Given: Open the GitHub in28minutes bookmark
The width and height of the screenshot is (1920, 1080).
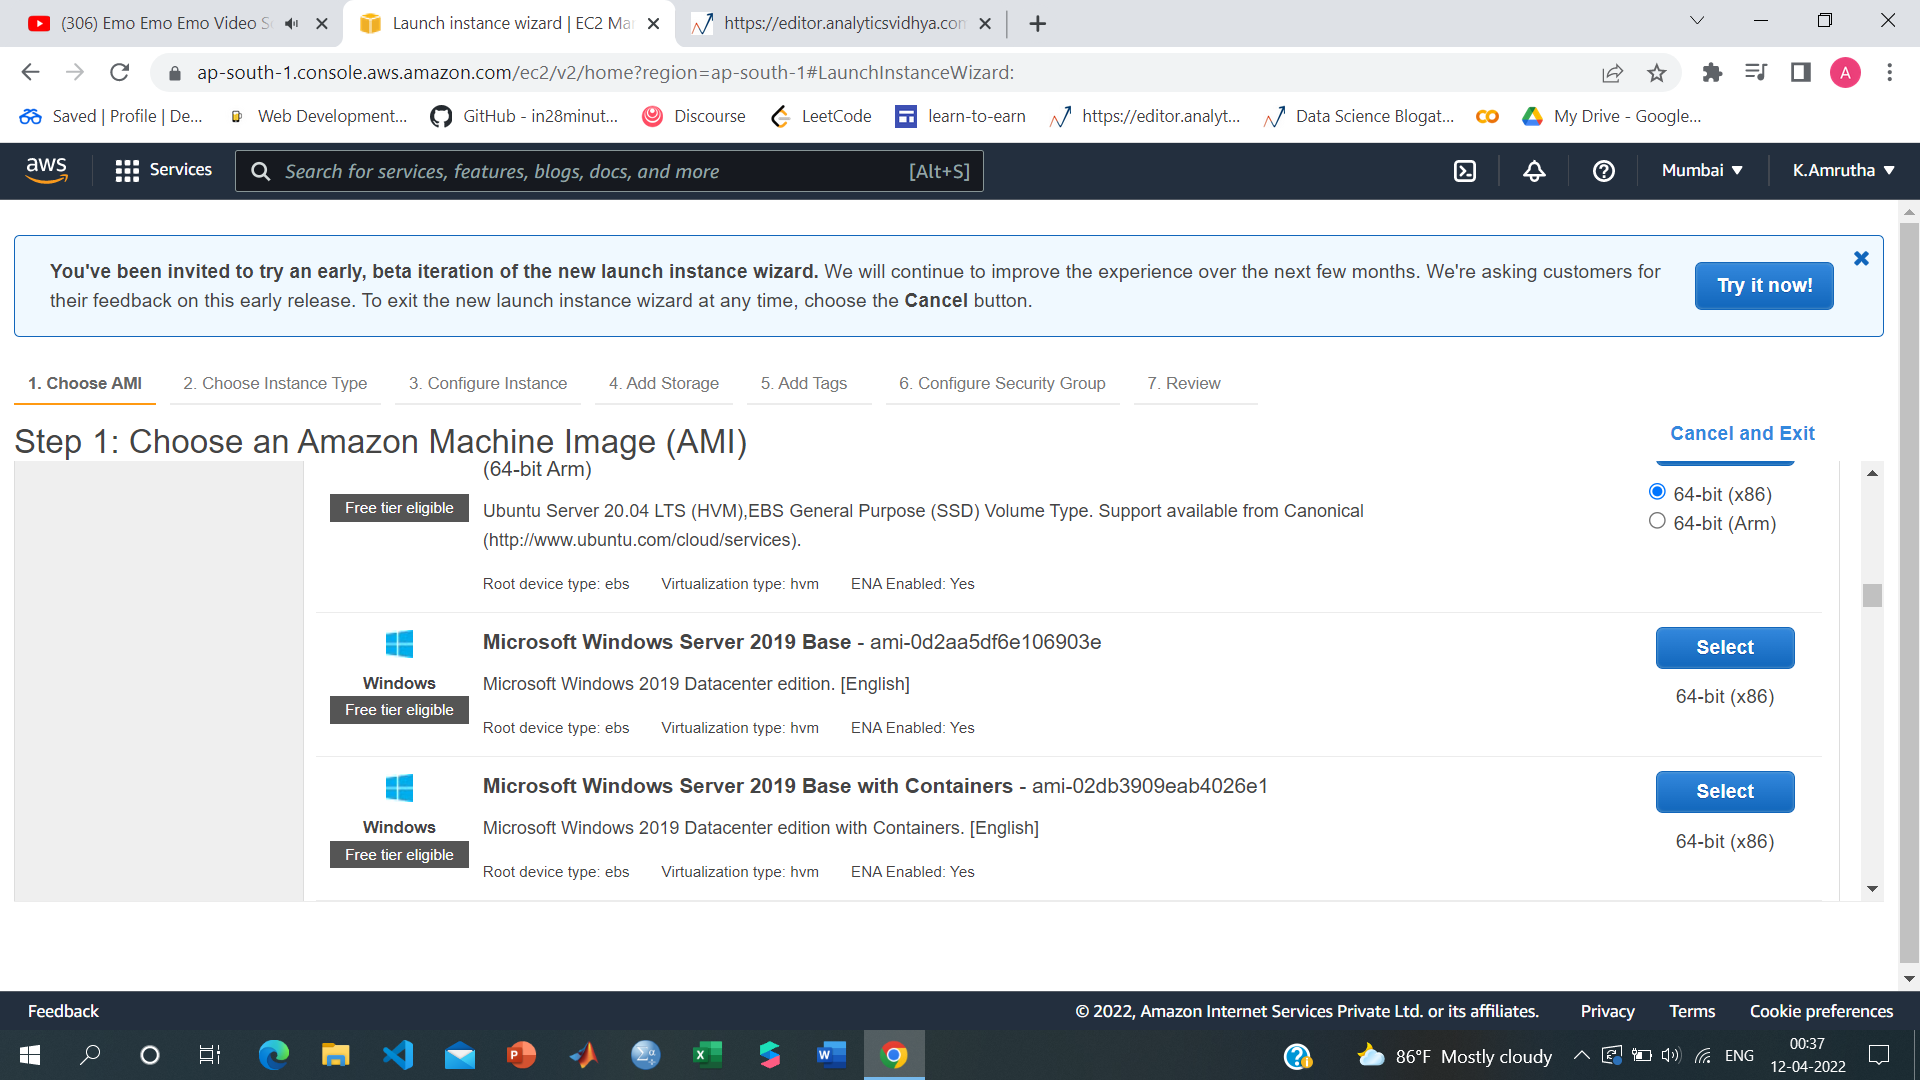Looking at the screenshot, I should tap(524, 116).
